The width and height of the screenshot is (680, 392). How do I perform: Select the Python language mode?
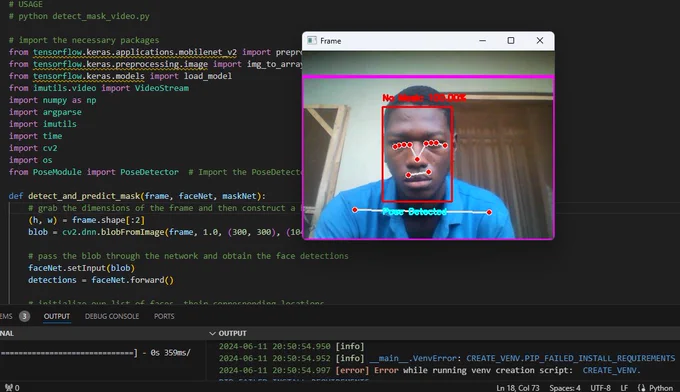tap(661, 388)
